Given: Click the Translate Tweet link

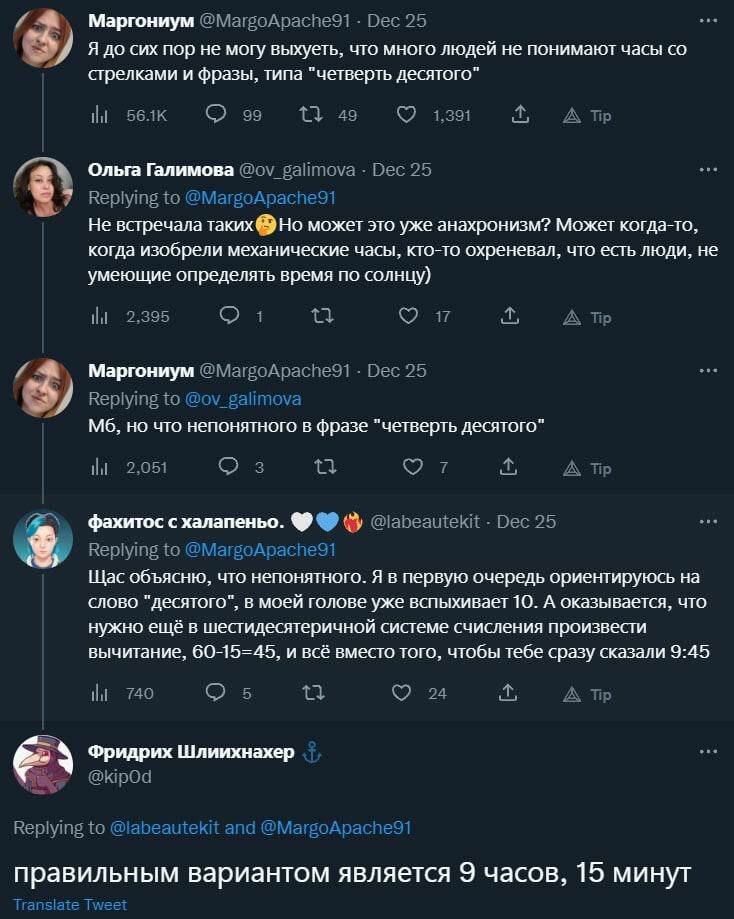Looking at the screenshot, I should pyautogui.click(x=70, y=905).
